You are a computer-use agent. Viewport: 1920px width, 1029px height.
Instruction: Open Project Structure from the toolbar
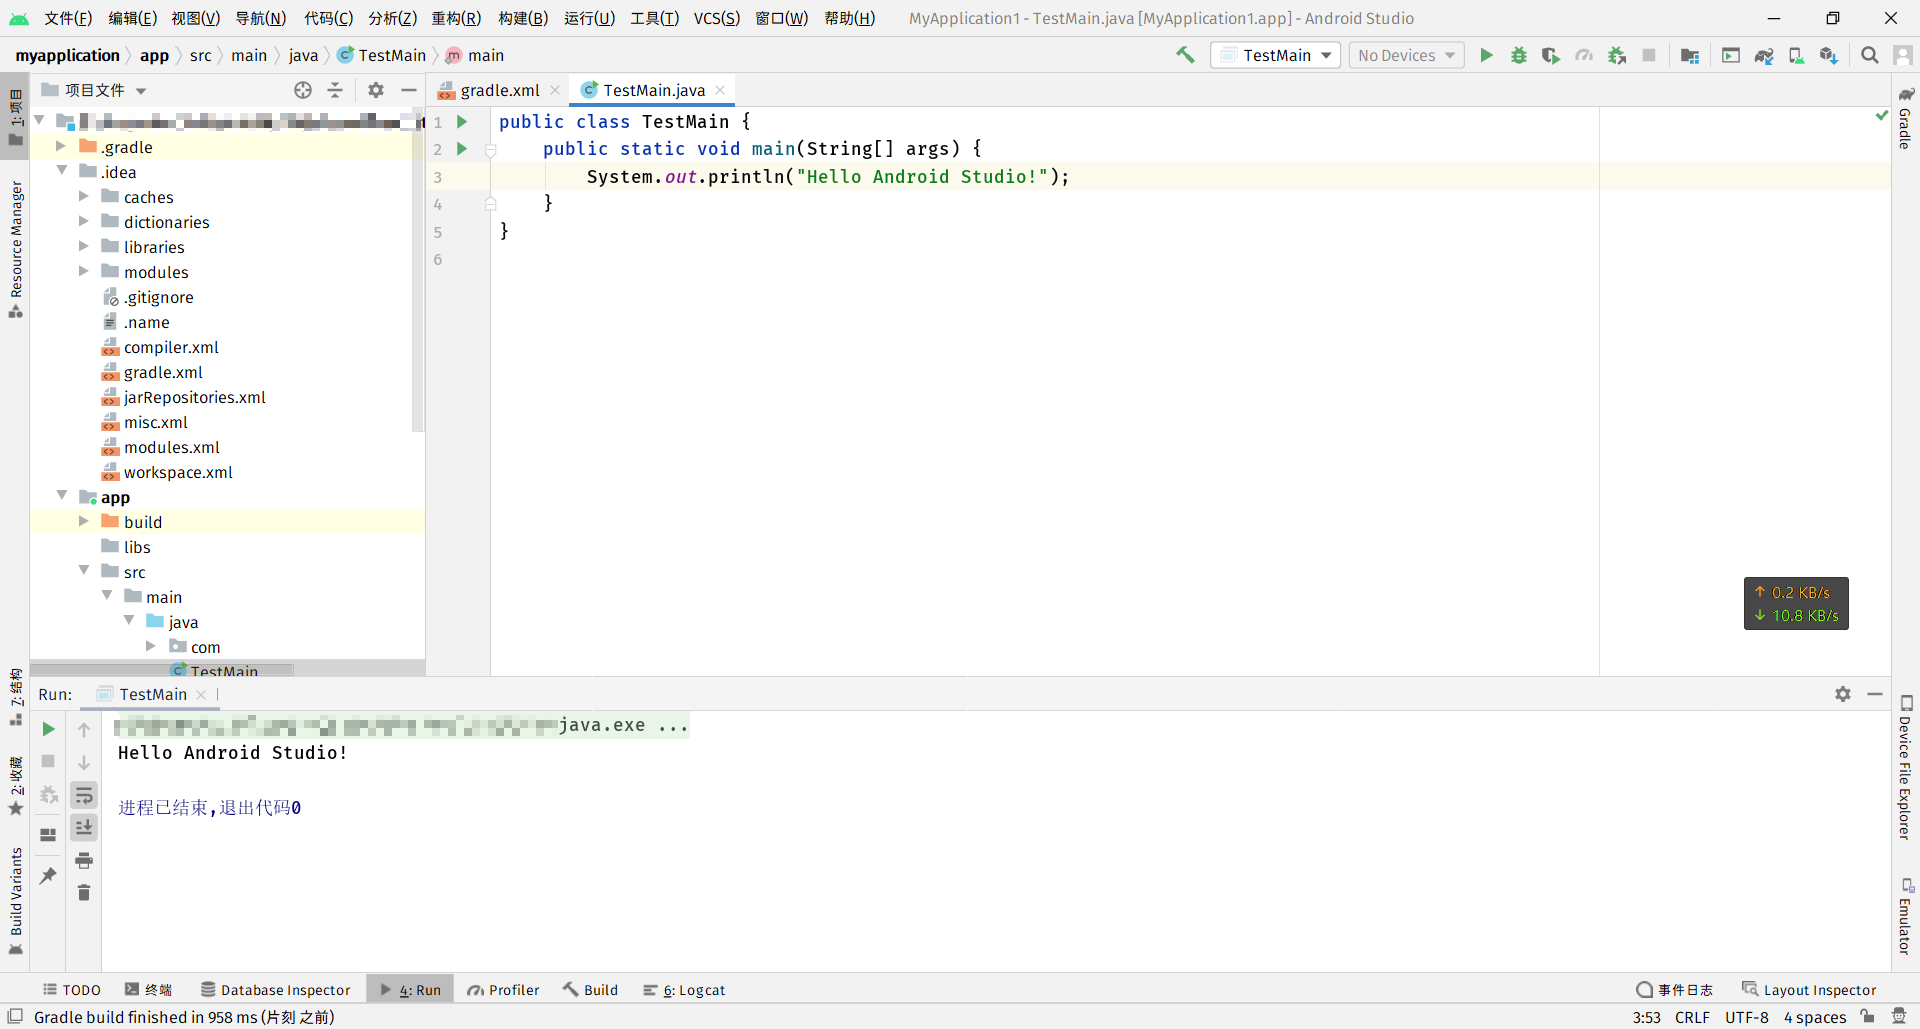1690,55
